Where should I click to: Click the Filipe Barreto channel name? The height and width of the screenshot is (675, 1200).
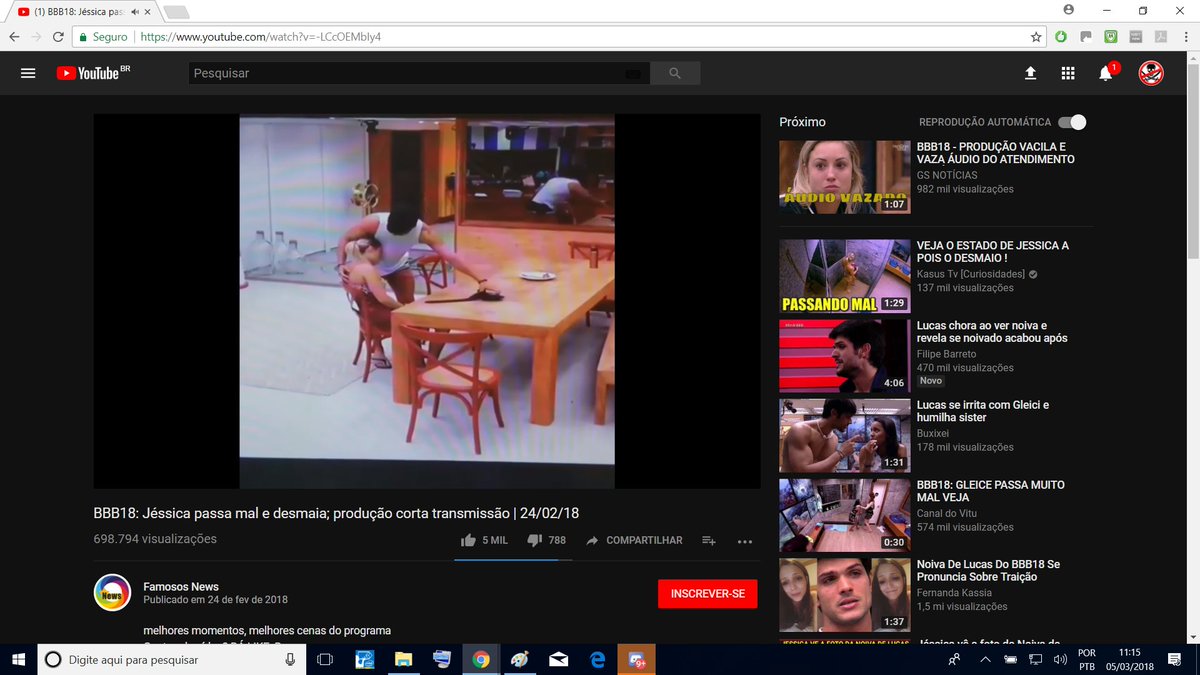click(946, 354)
